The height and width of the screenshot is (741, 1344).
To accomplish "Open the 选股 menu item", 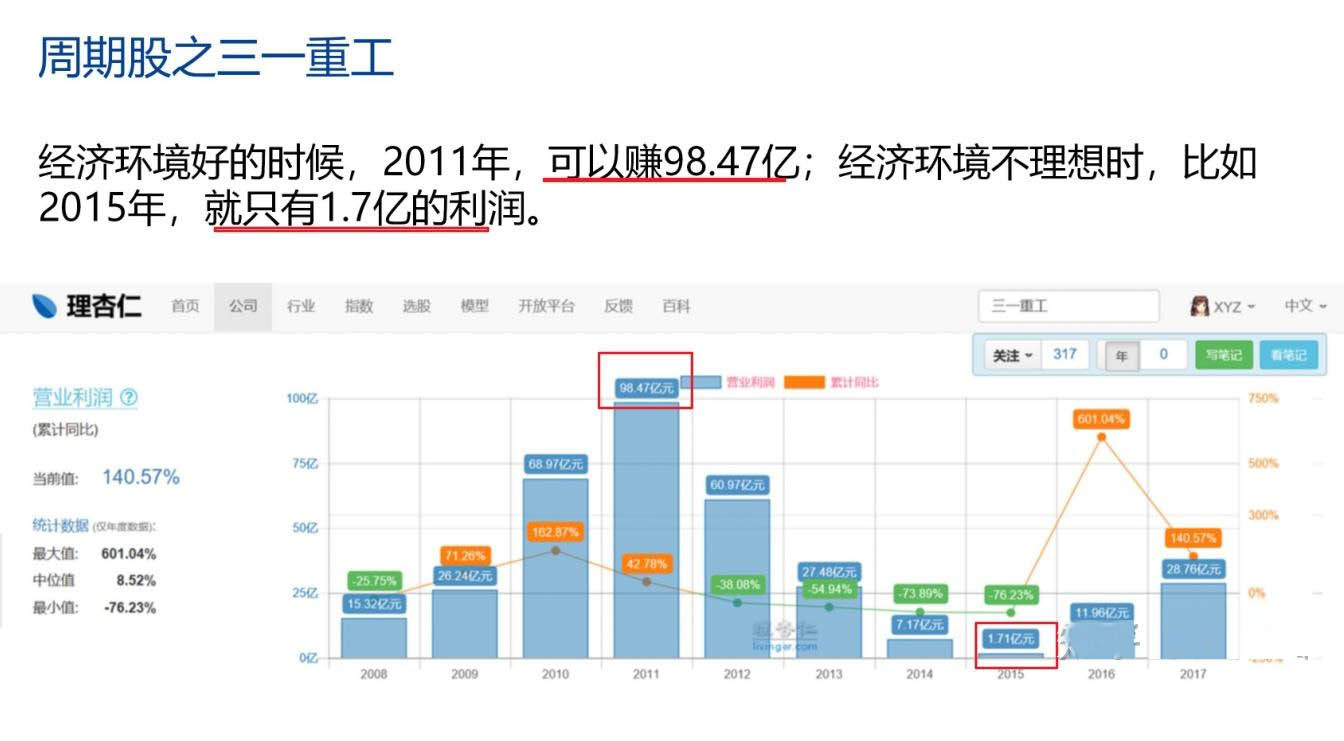I will [416, 306].
